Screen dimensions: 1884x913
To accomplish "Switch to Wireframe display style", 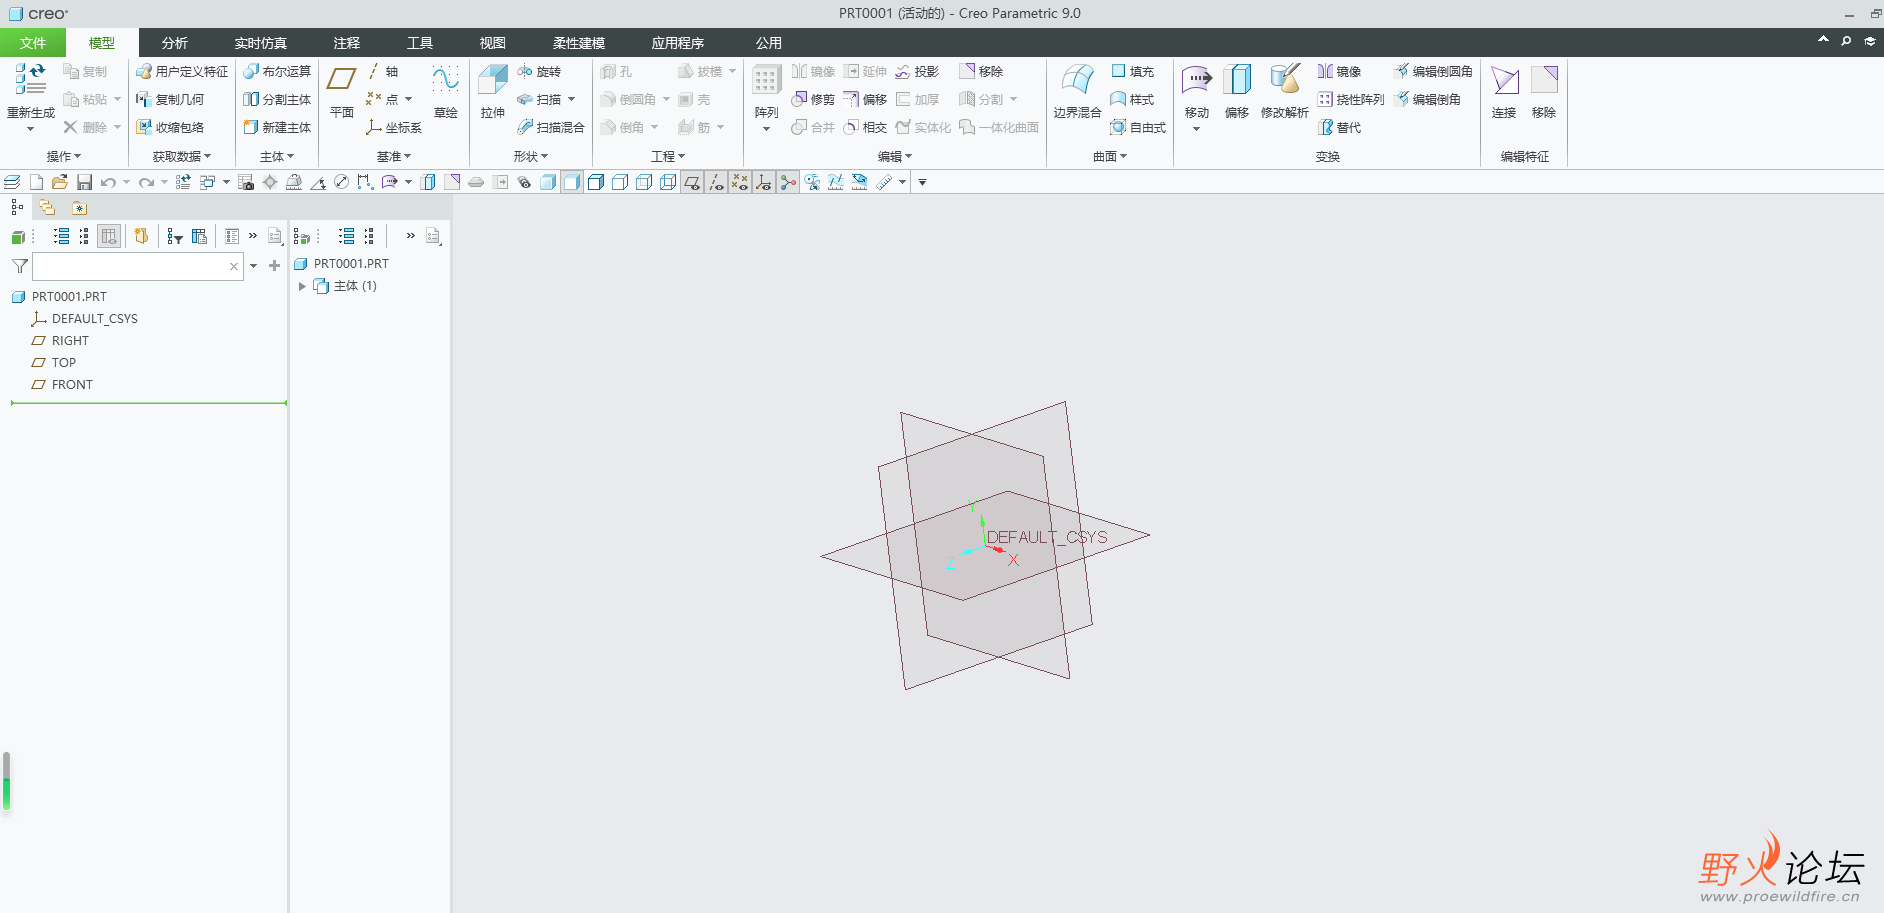I will 668,182.
